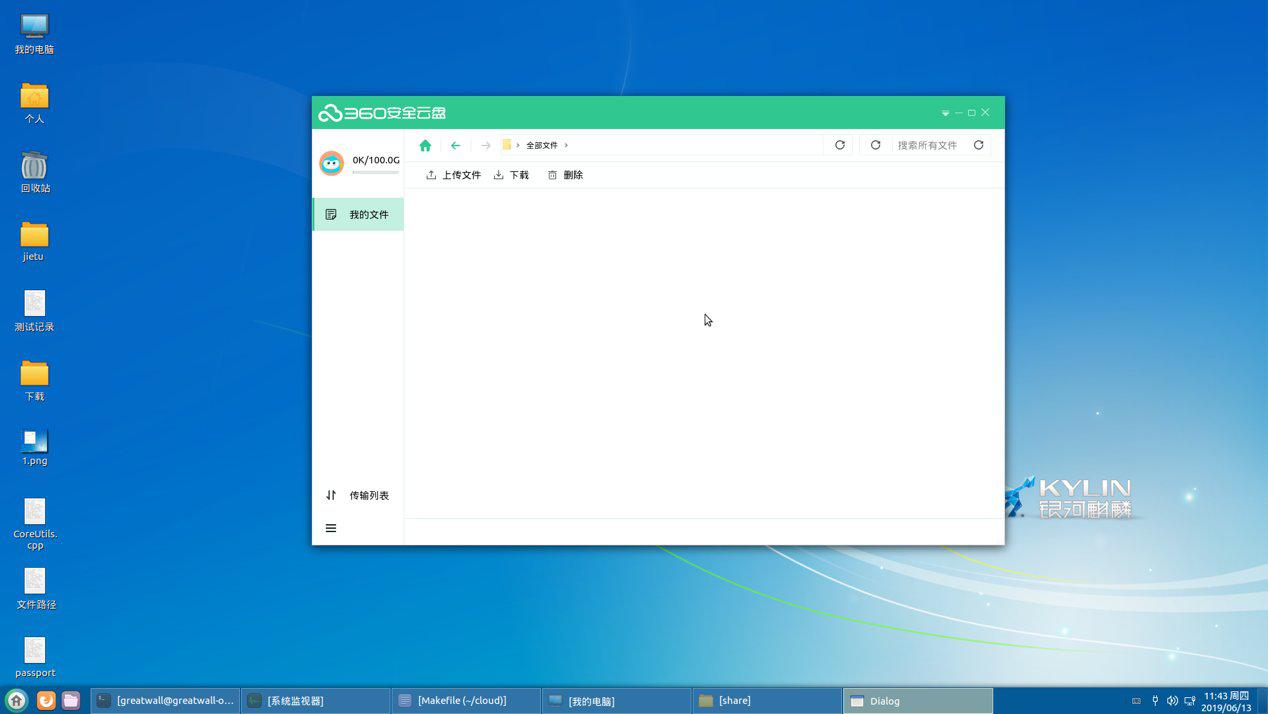Click 上传文件 upload button
The image size is (1268, 714).
click(x=453, y=175)
